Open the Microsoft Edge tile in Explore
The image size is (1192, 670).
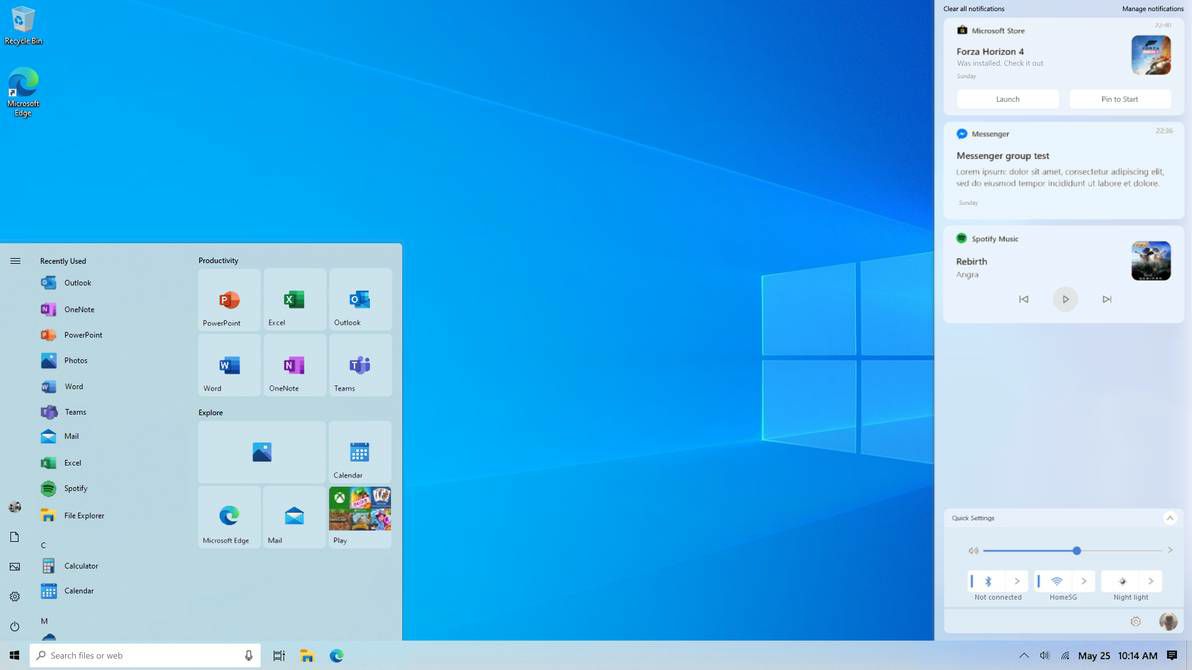tap(229, 517)
